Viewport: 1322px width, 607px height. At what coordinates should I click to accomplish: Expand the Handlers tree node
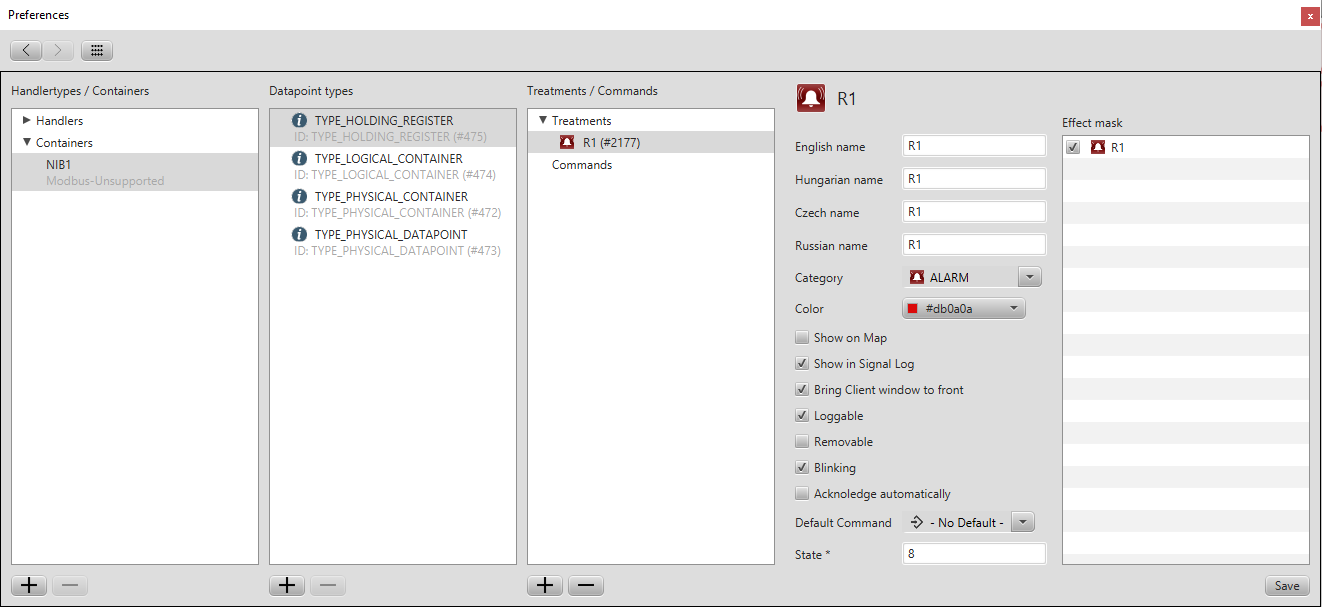[x=27, y=121]
